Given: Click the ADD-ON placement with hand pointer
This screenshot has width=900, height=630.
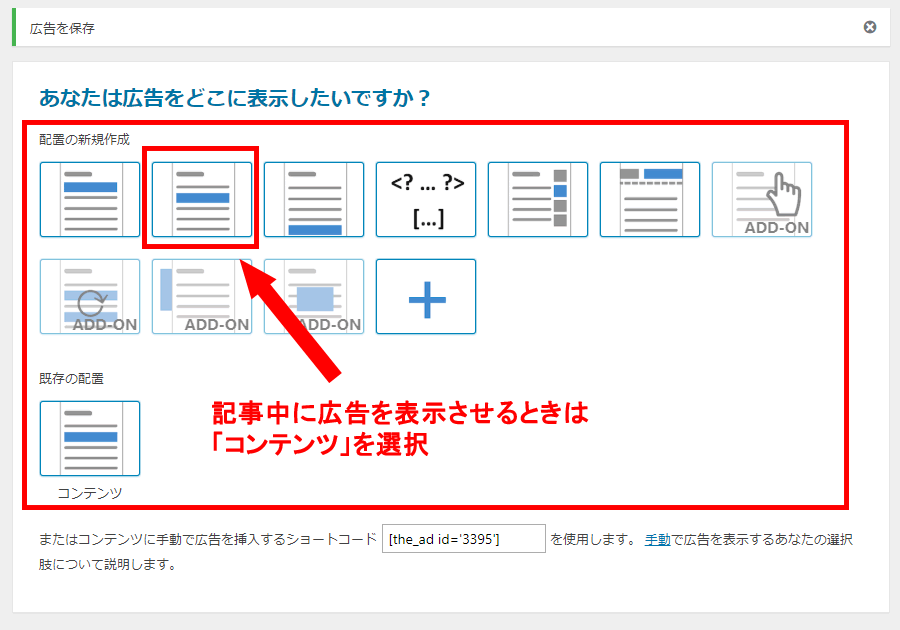Looking at the screenshot, I should click(x=762, y=199).
